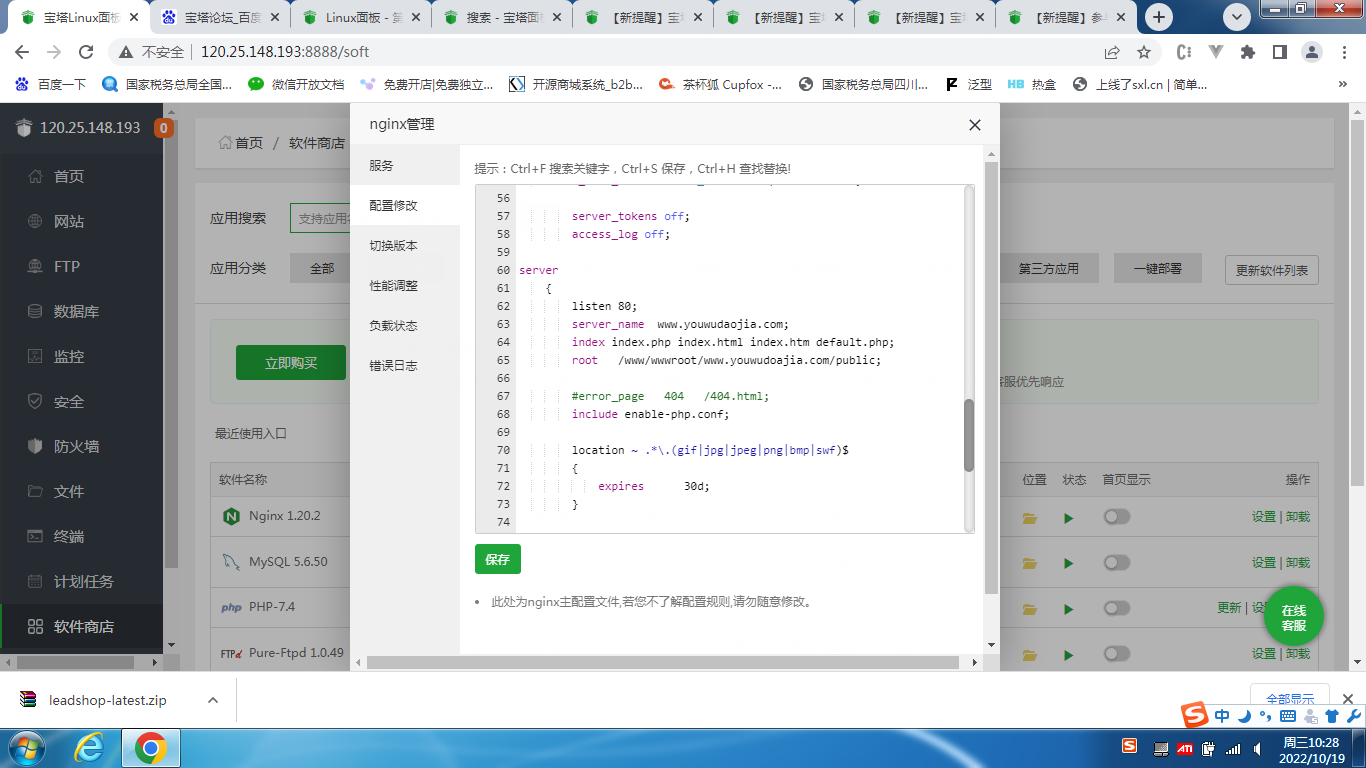This screenshot has height=768, width=1366.
Task: Open the 安全 shield icon in the sidebar
Action: tap(36, 402)
